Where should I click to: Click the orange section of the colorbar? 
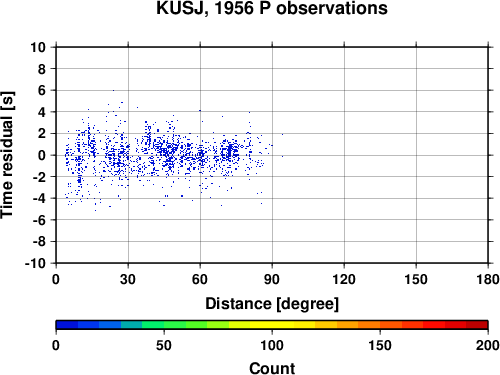pos(358,325)
